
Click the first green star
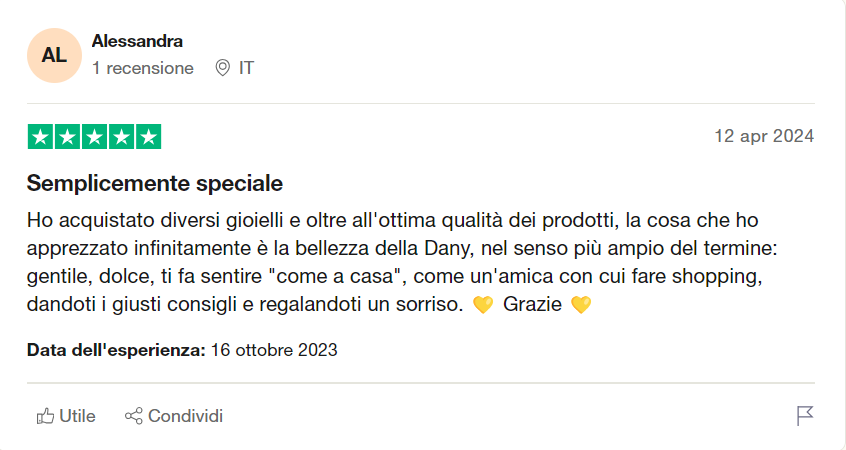tap(41, 137)
